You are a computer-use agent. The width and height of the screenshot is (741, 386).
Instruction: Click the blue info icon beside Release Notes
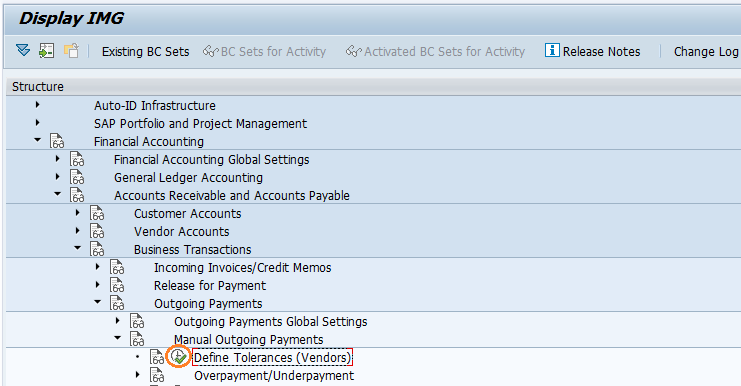coord(552,50)
